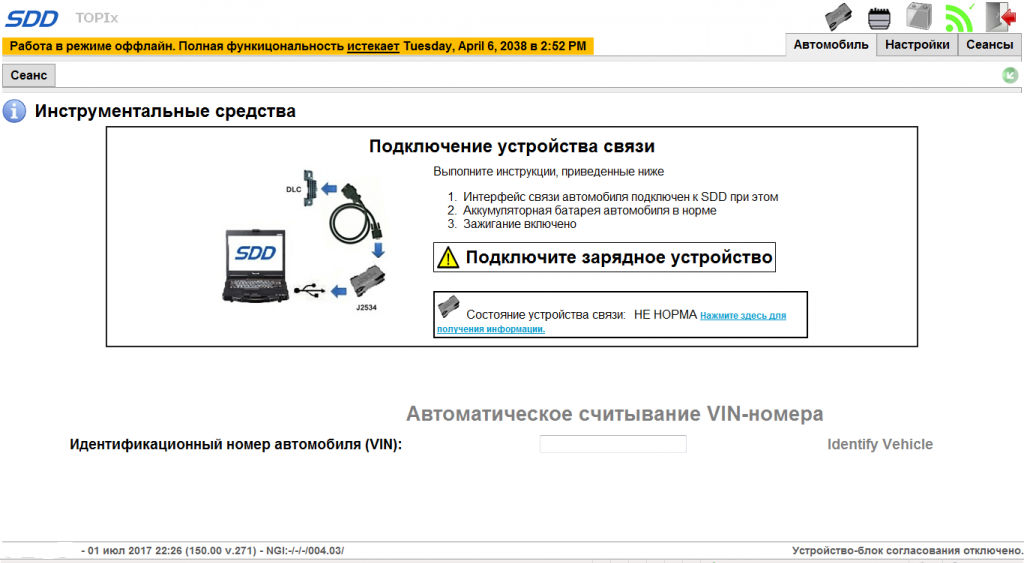Click 'Зажигание включено' instruction line
1024x563 pixels.
point(520,224)
